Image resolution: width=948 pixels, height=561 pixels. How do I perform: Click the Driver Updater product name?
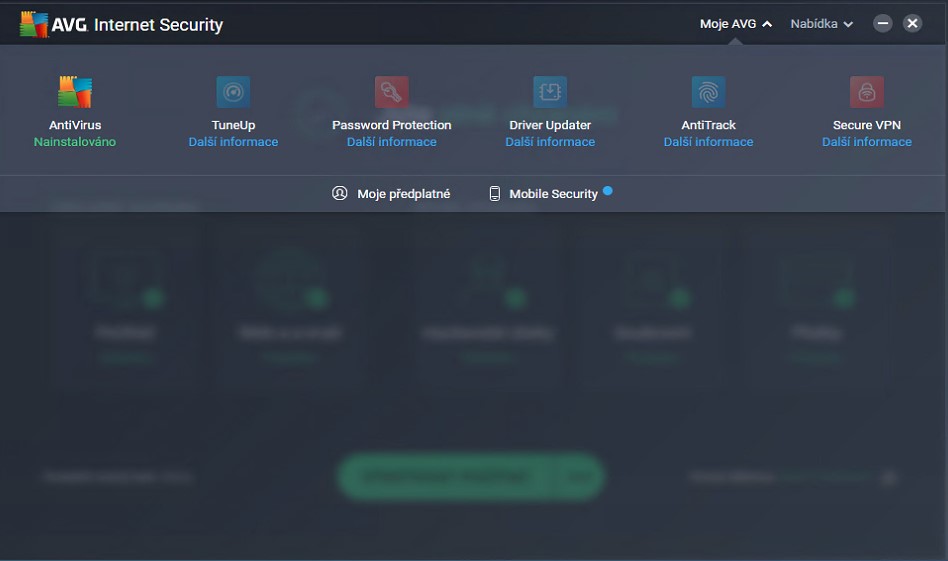(550, 125)
